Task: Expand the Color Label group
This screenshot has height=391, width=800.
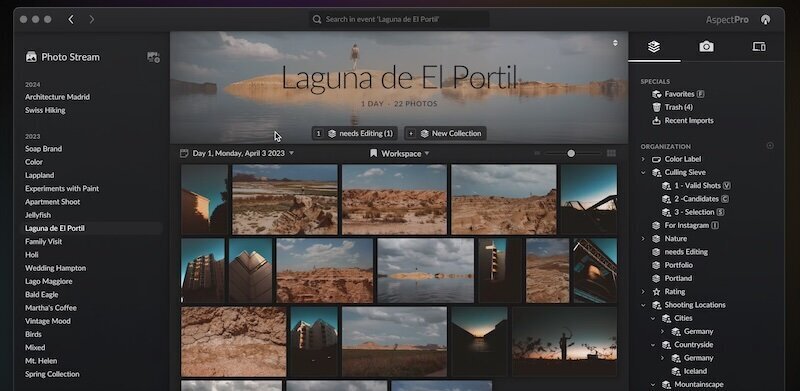Action: click(x=643, y=159)
